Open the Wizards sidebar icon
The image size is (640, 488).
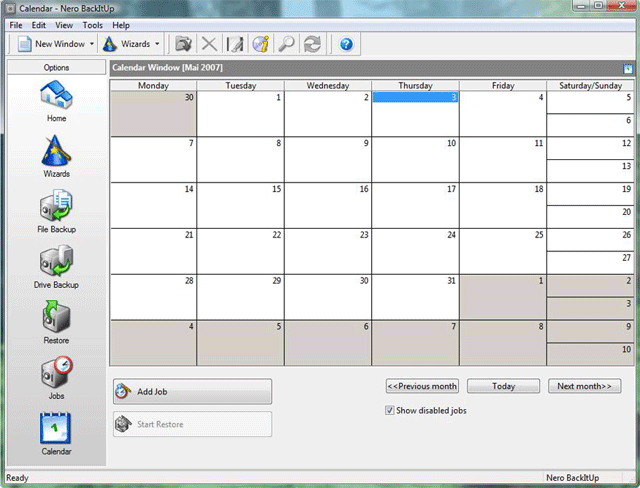[56, 157]
